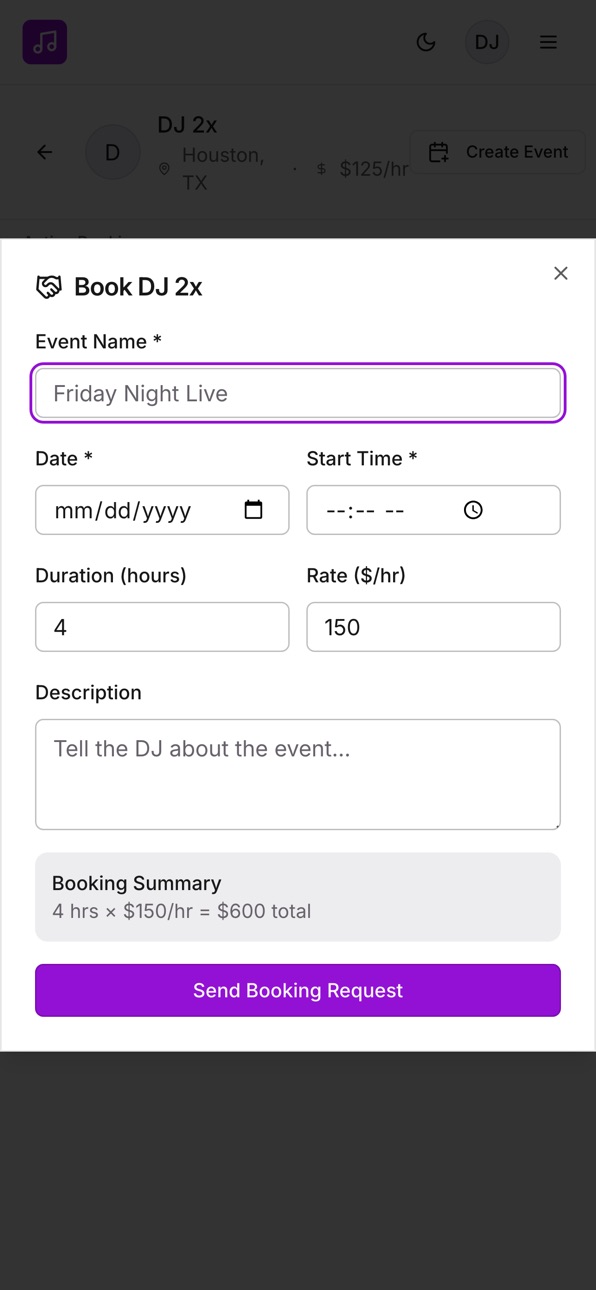
Task: Click the Houston location pin icon
Action: point(164,169)
